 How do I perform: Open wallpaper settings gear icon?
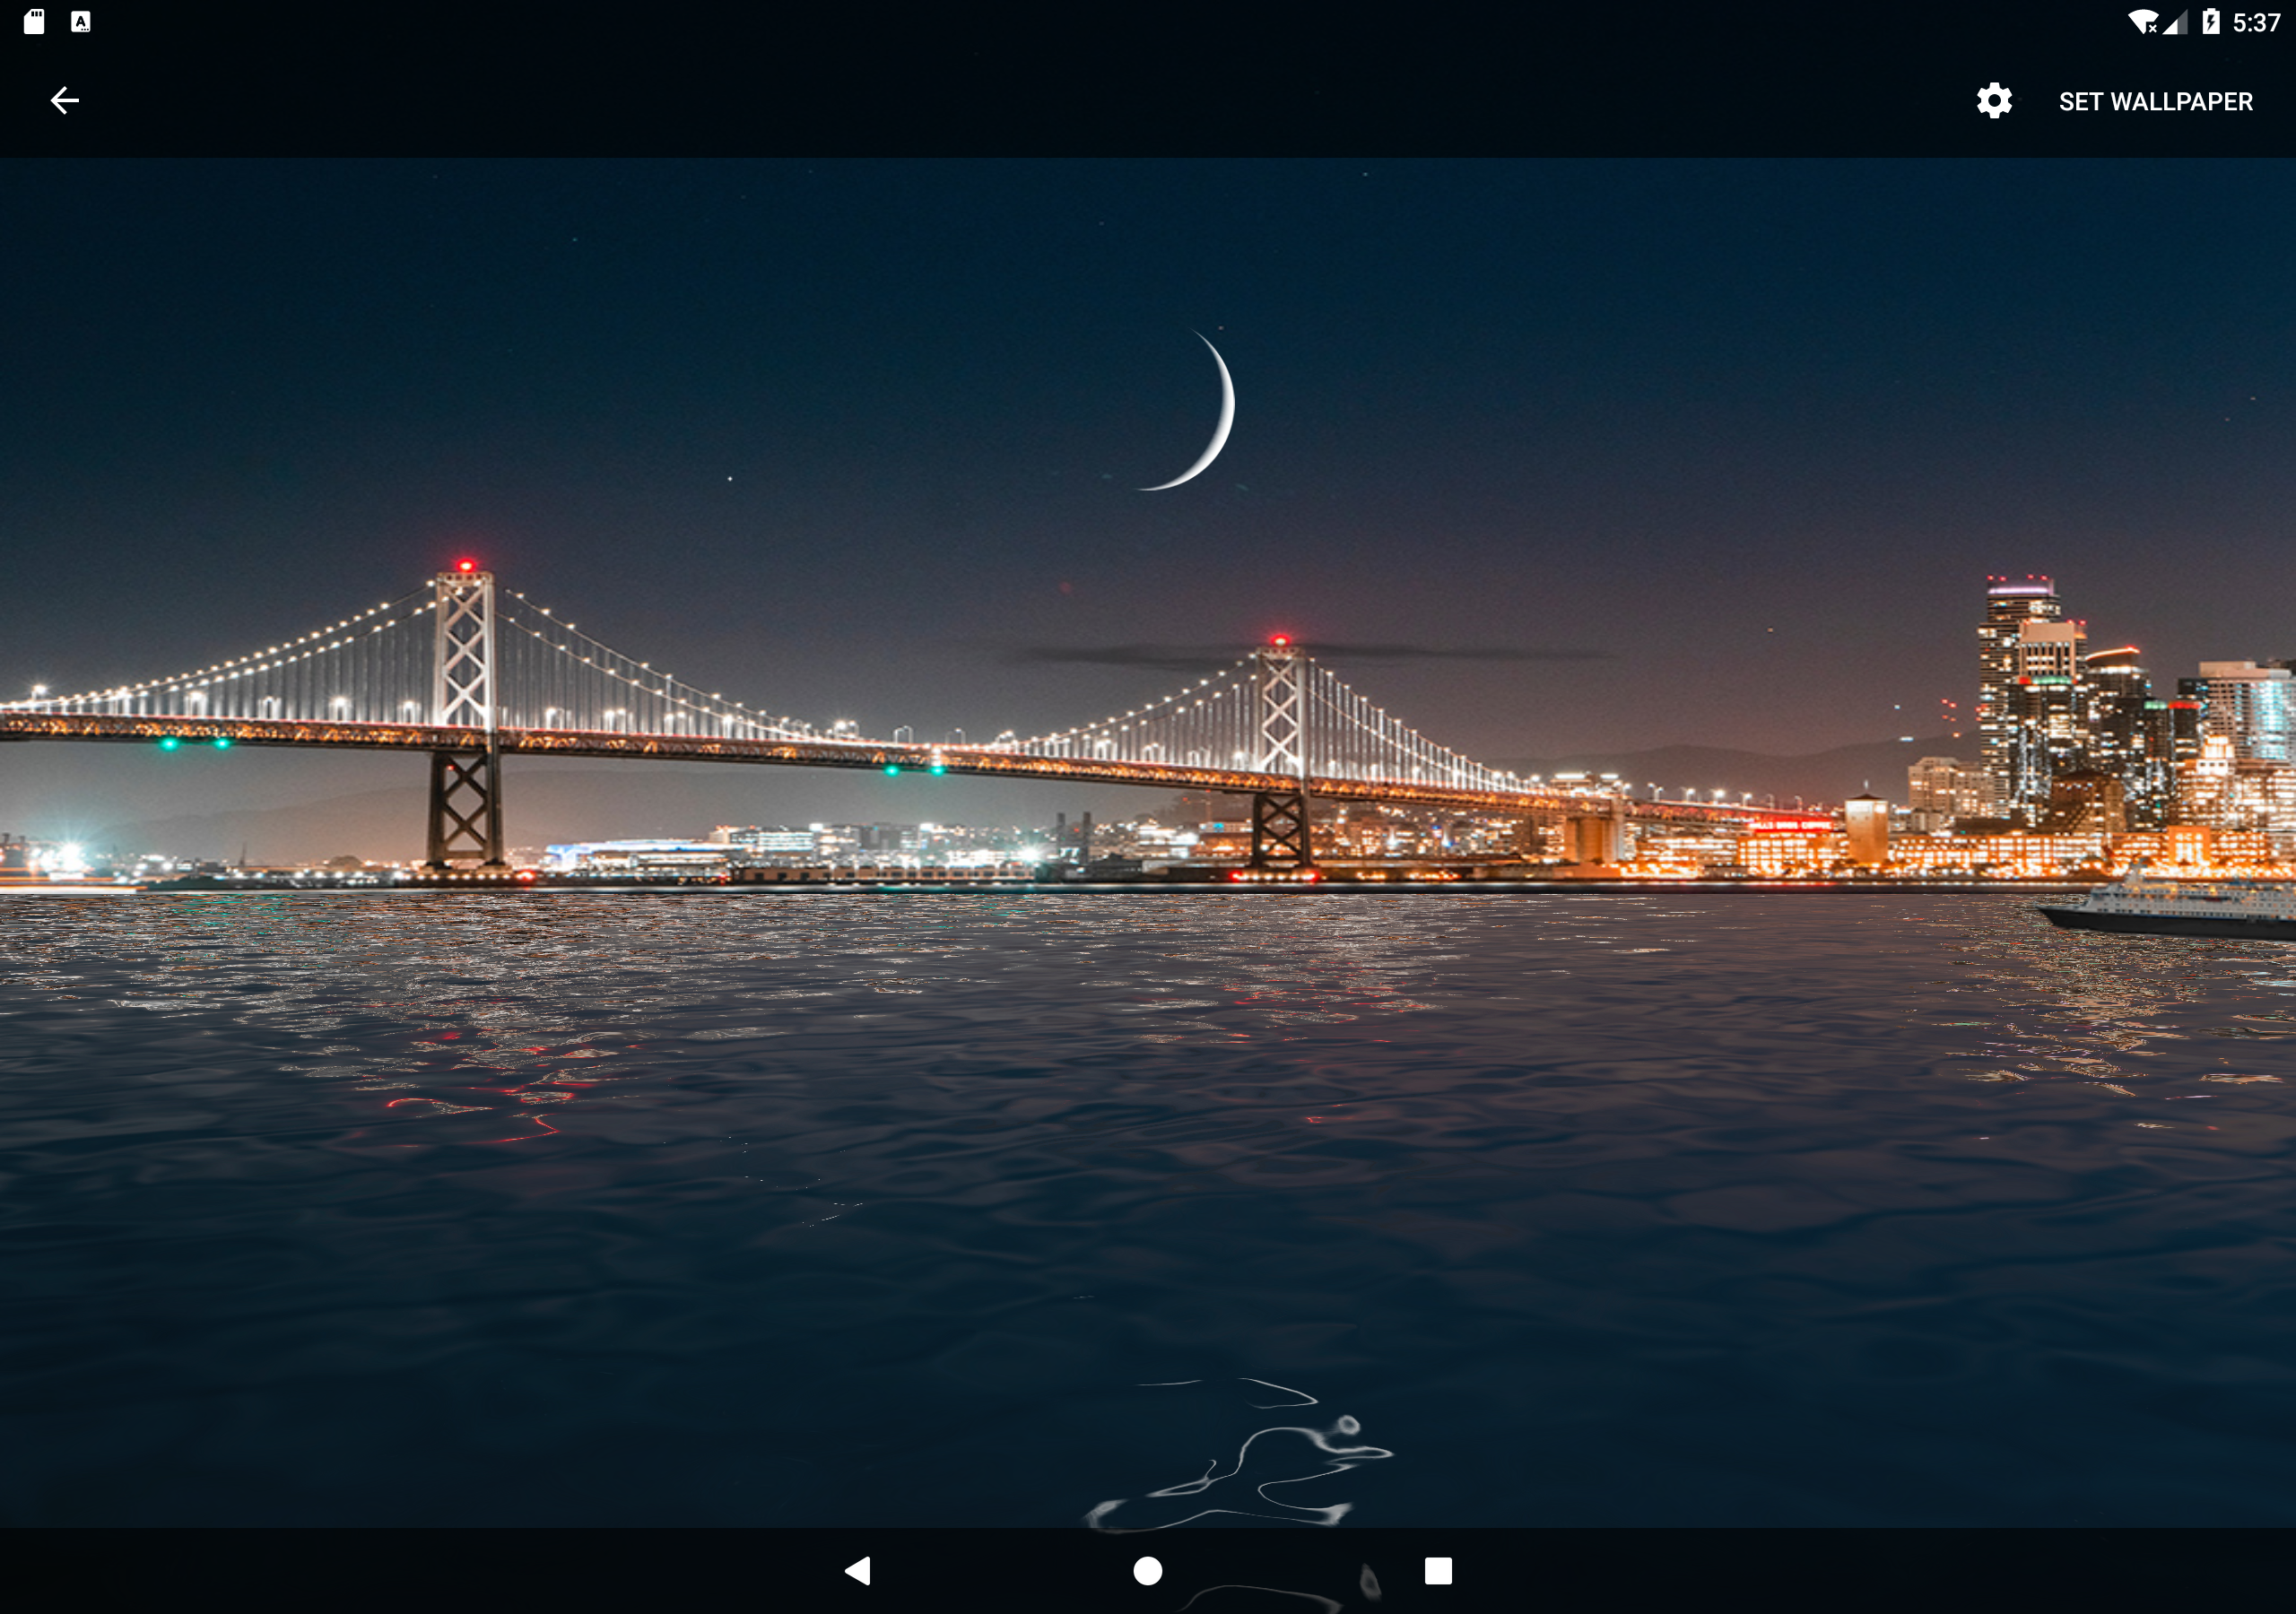[x=1993, y=101]
